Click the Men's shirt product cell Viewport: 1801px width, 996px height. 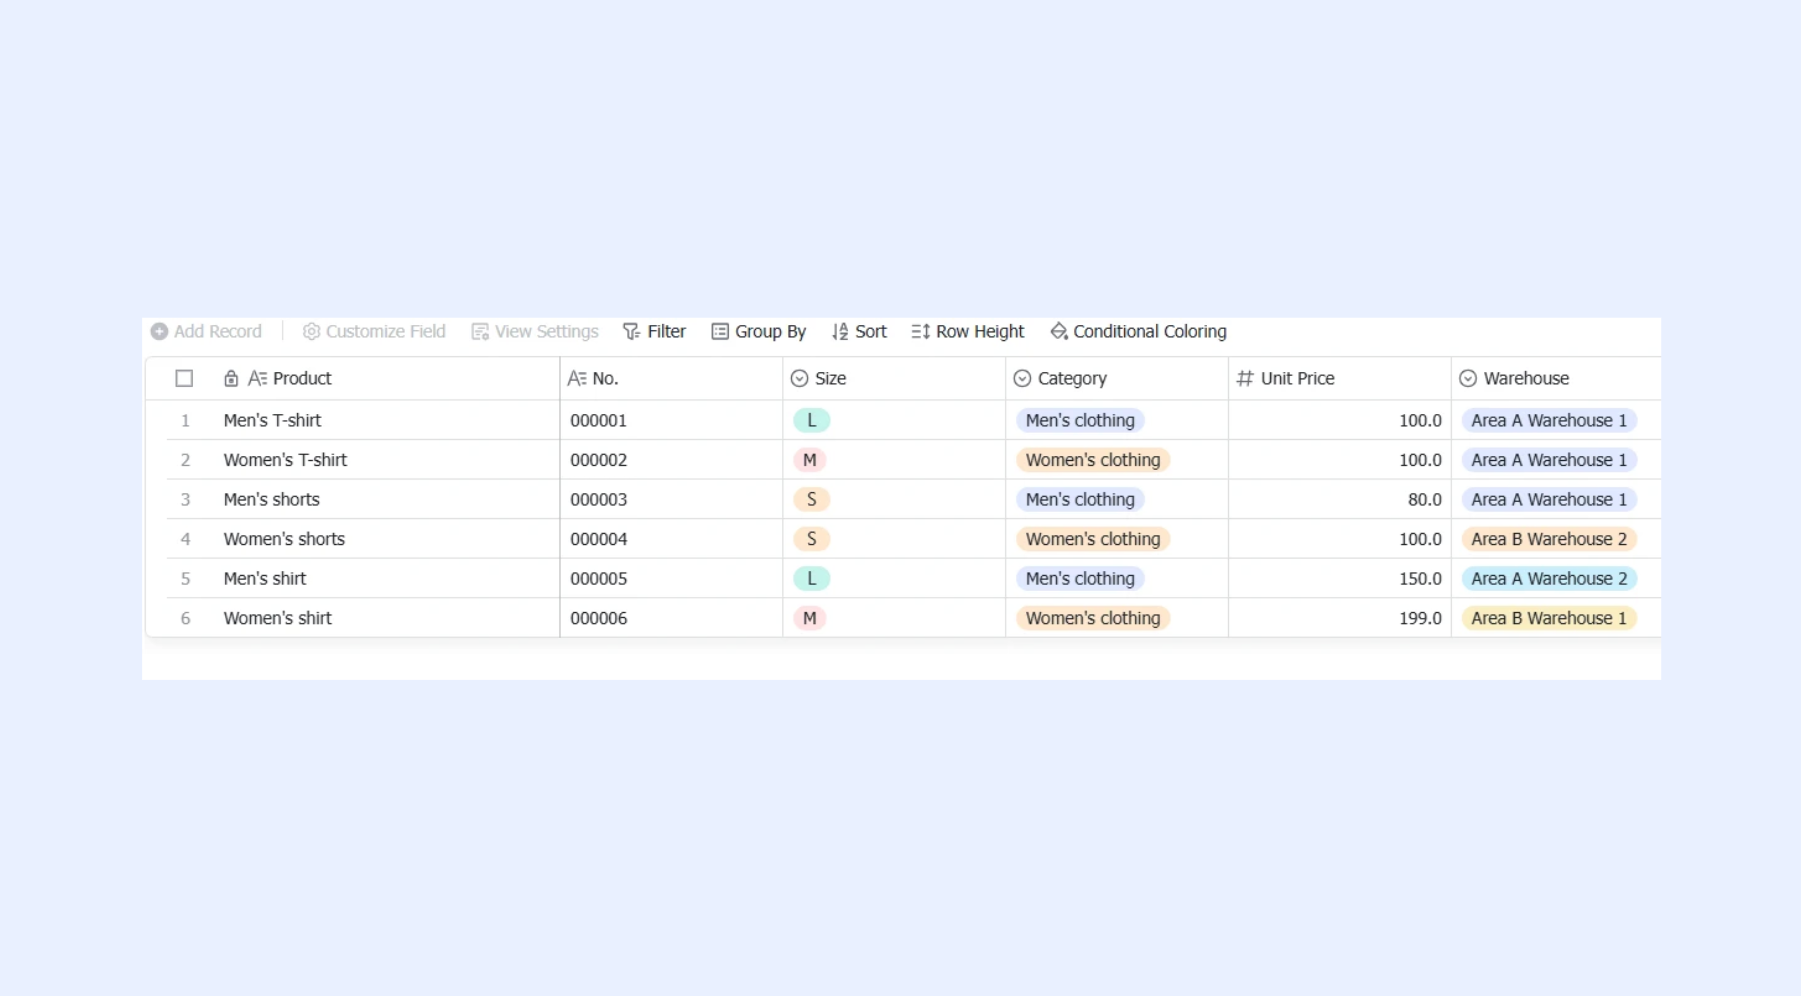pyautogui.click(x=388, y=578)
